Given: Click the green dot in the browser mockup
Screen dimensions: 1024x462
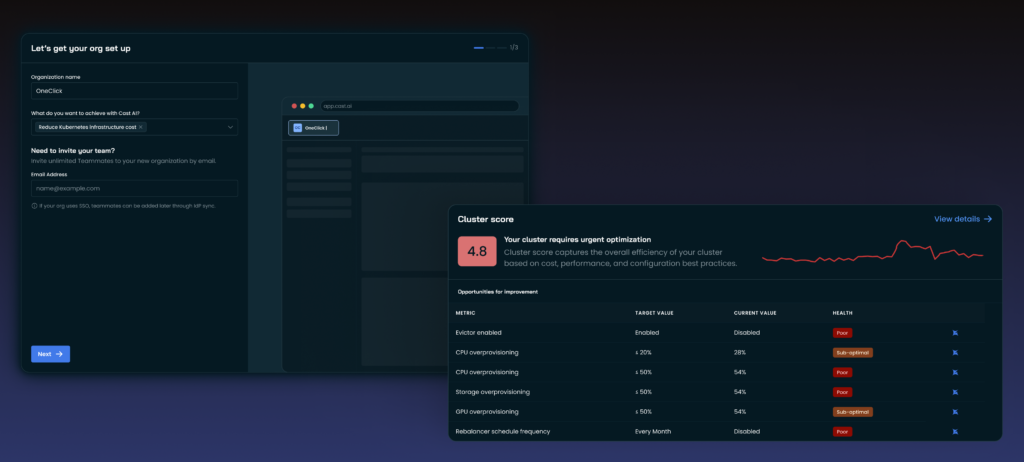Looking at the screenshot, I should pos(311,106).
